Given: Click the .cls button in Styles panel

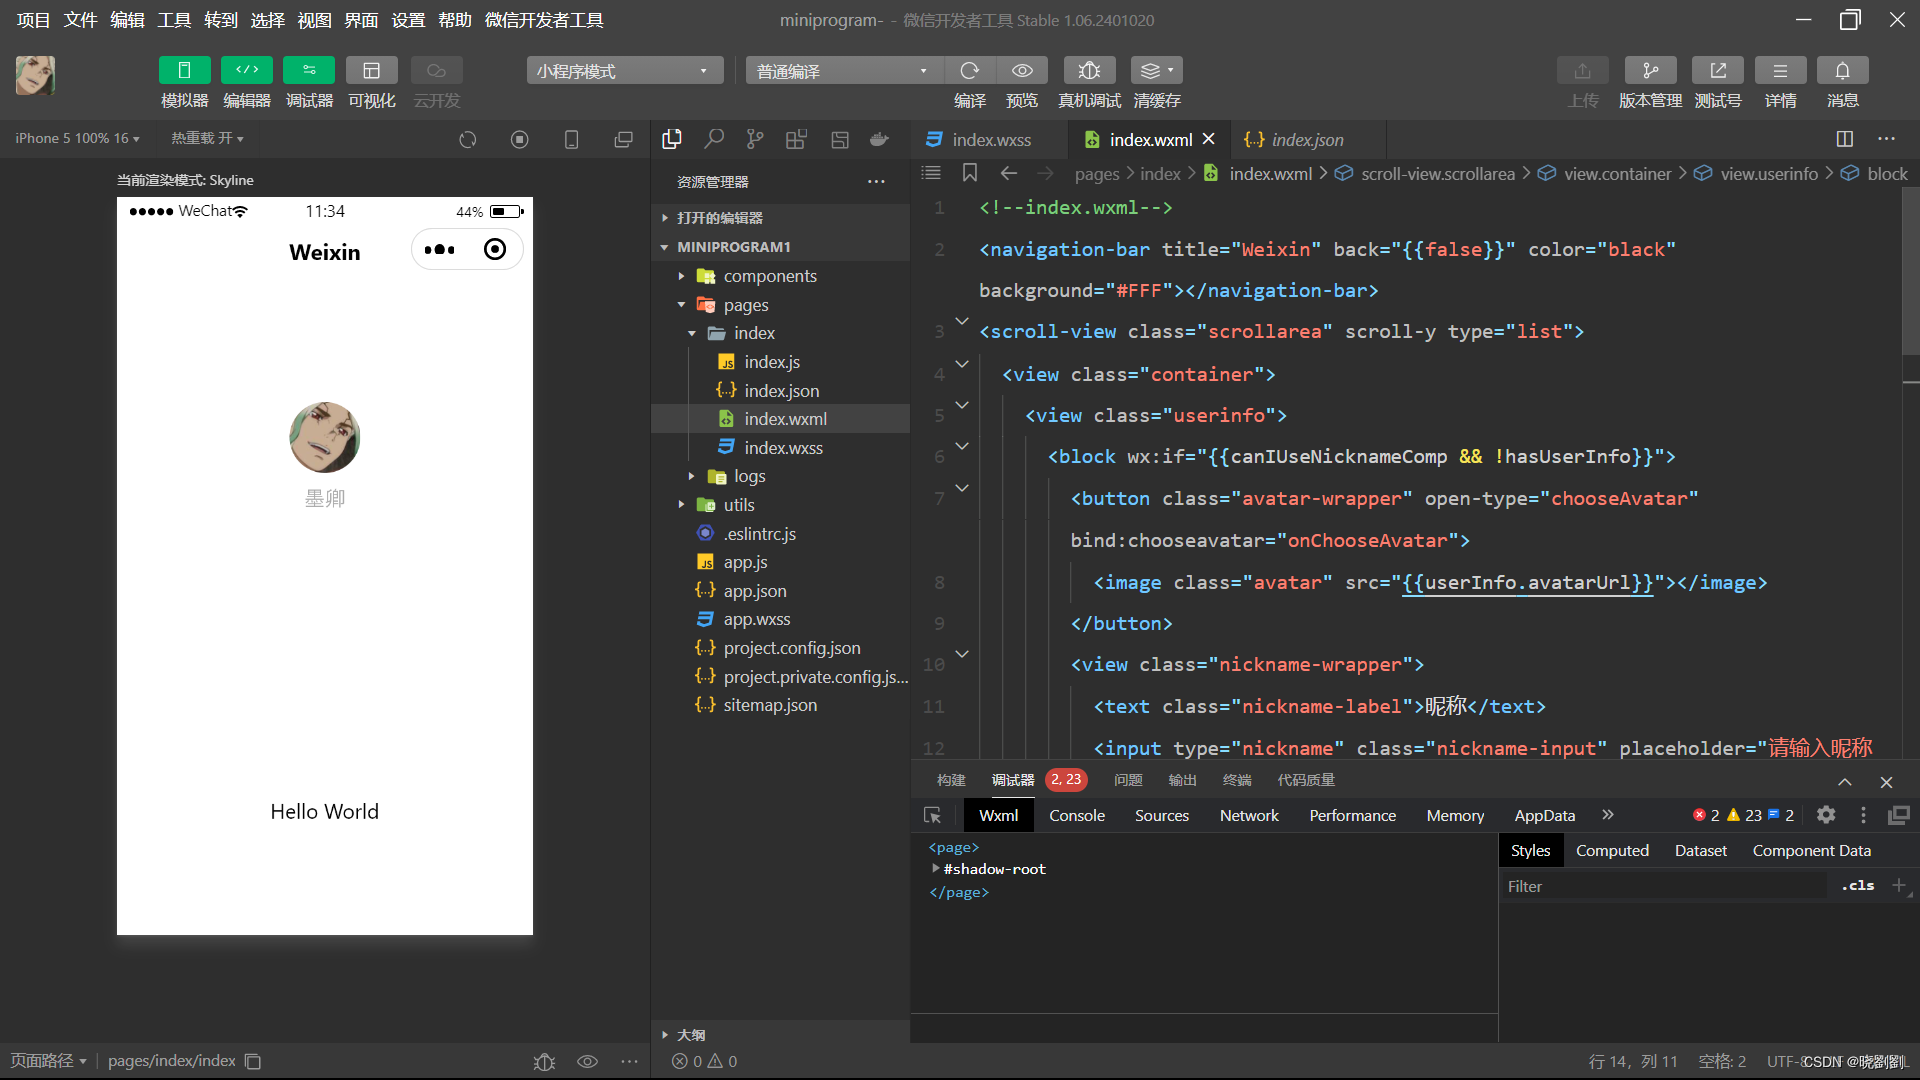Looking at the screenshot, I should [1857, 885].
